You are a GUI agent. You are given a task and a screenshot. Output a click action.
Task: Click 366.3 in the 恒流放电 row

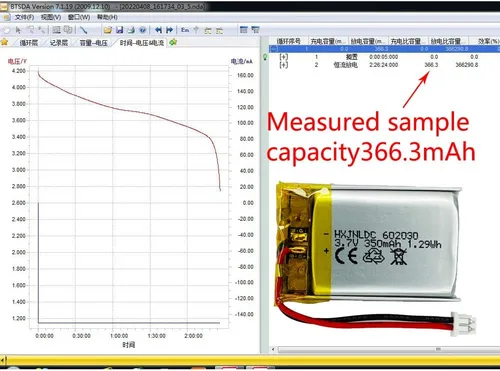pyautogui.click(x=431, y=65)
